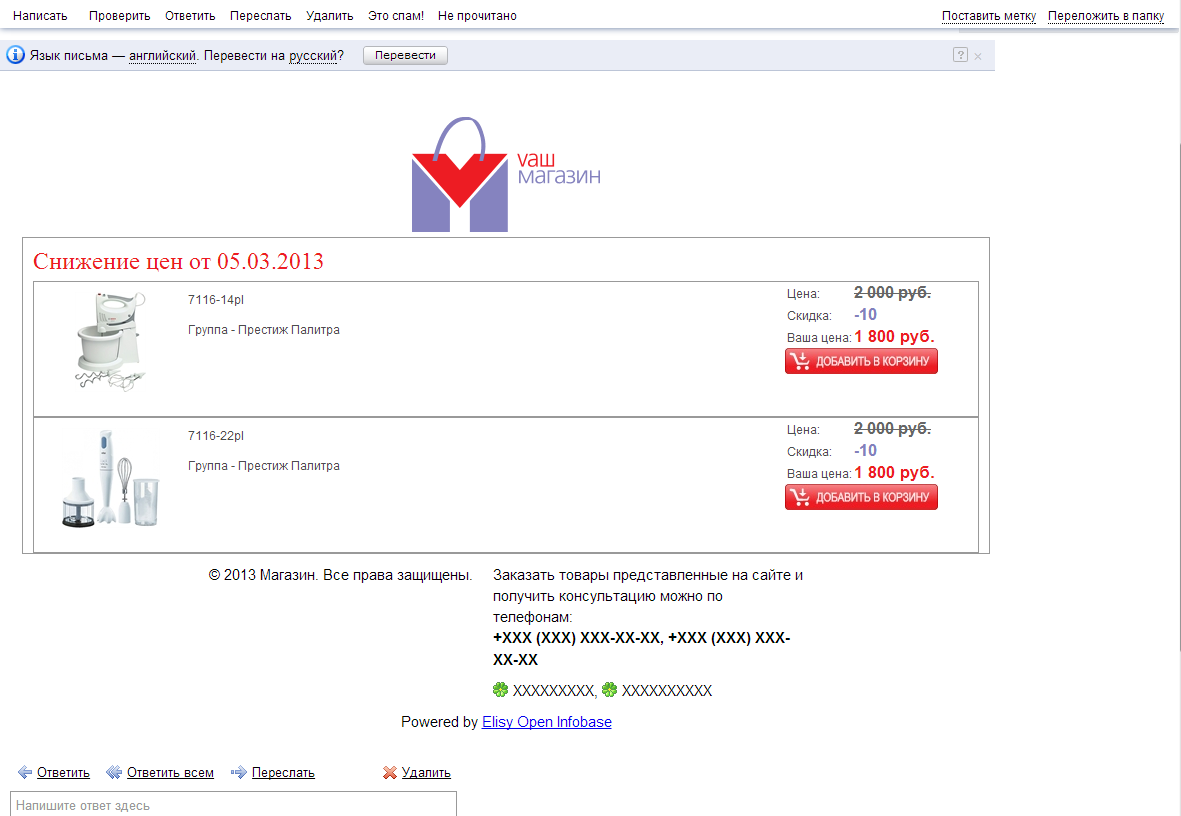Click the blue info icon in translation bar
Screen dimensions: 1181x816
coord(15,55)
